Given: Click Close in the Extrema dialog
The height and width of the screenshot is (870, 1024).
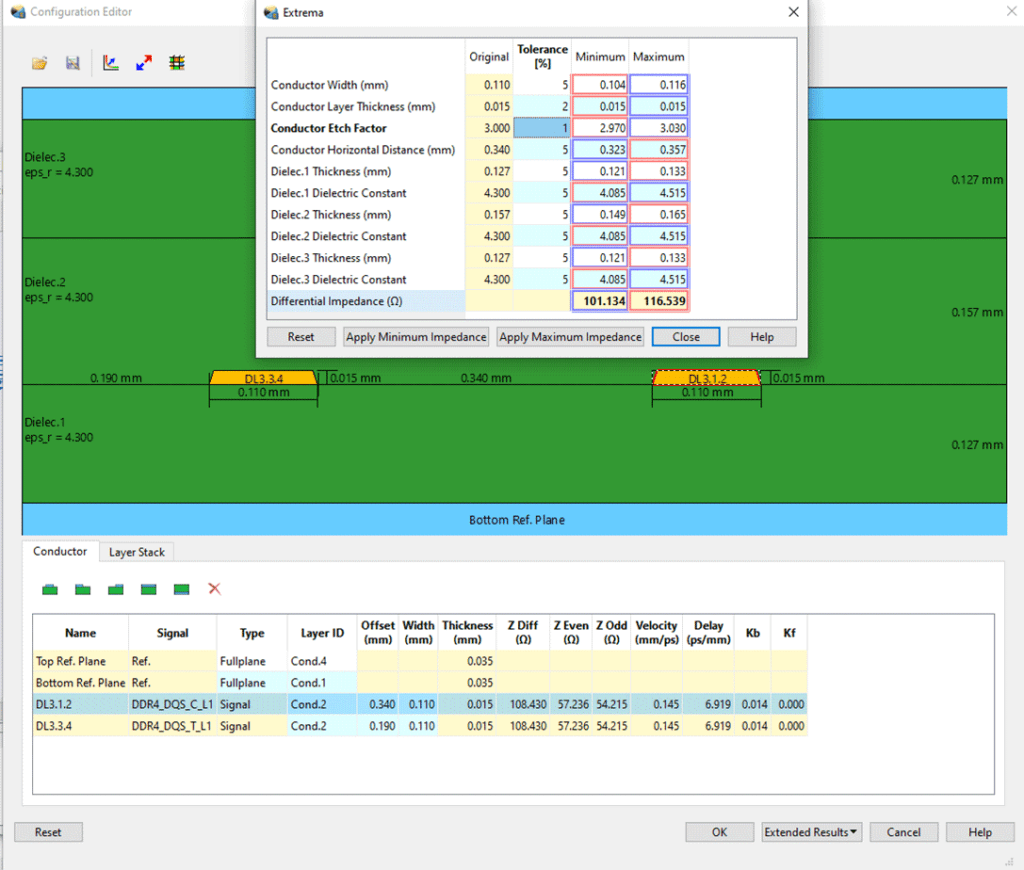Looking at the screenshot, I should click(x=685, y=337).
